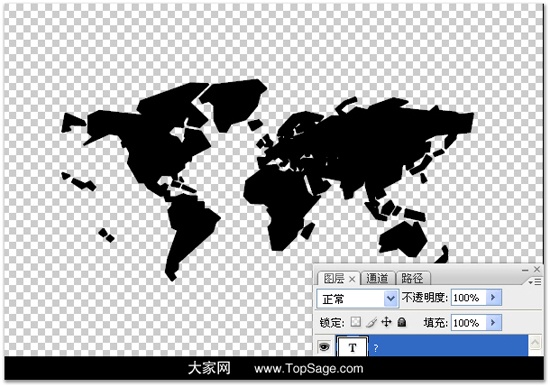The image size is (550, 387).
Task: Open the 填充 fill slider arrow
Action: pos(494,322)
